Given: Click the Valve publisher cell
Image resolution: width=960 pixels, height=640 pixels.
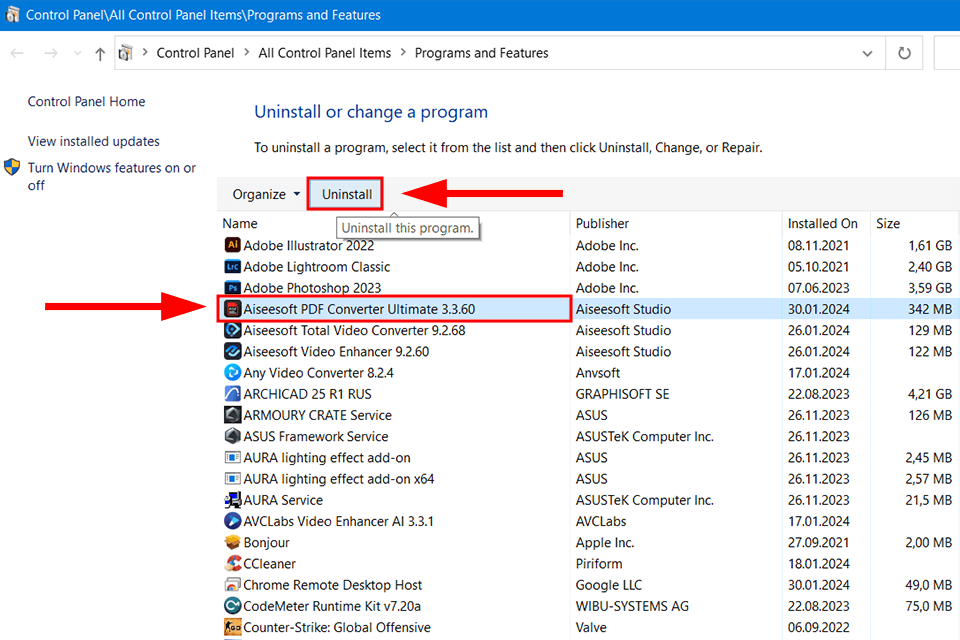Looking at the screenshot, I should point(591,627).
